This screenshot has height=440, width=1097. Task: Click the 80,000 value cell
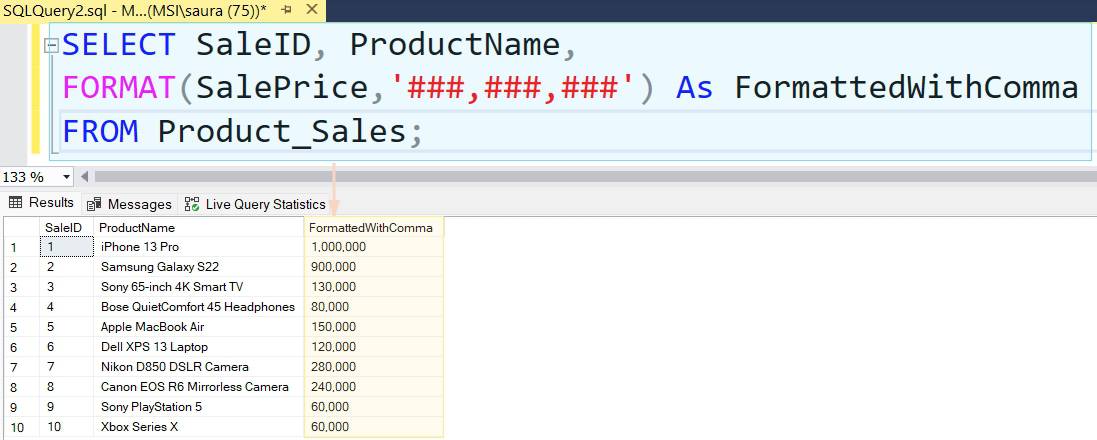click(x=374, y=306)
